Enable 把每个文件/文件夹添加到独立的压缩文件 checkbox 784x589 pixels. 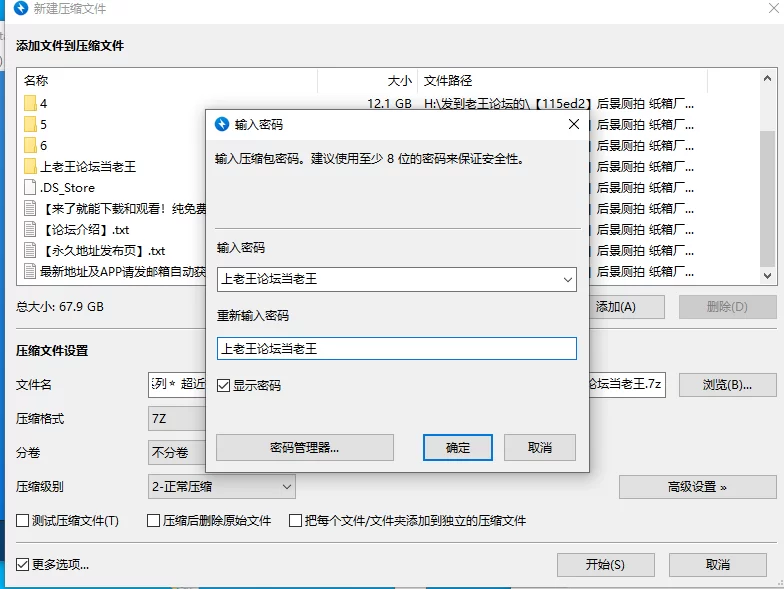click(296, 520)
